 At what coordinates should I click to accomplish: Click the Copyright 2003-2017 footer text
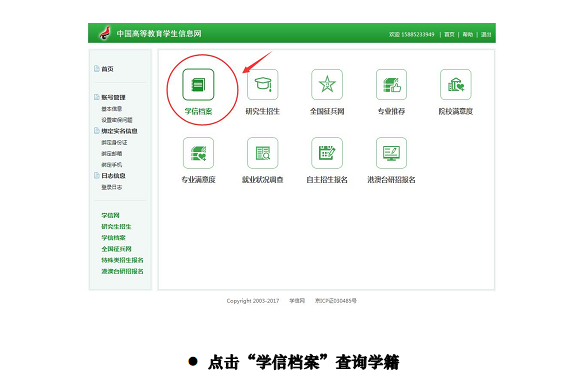click(253, 301)
